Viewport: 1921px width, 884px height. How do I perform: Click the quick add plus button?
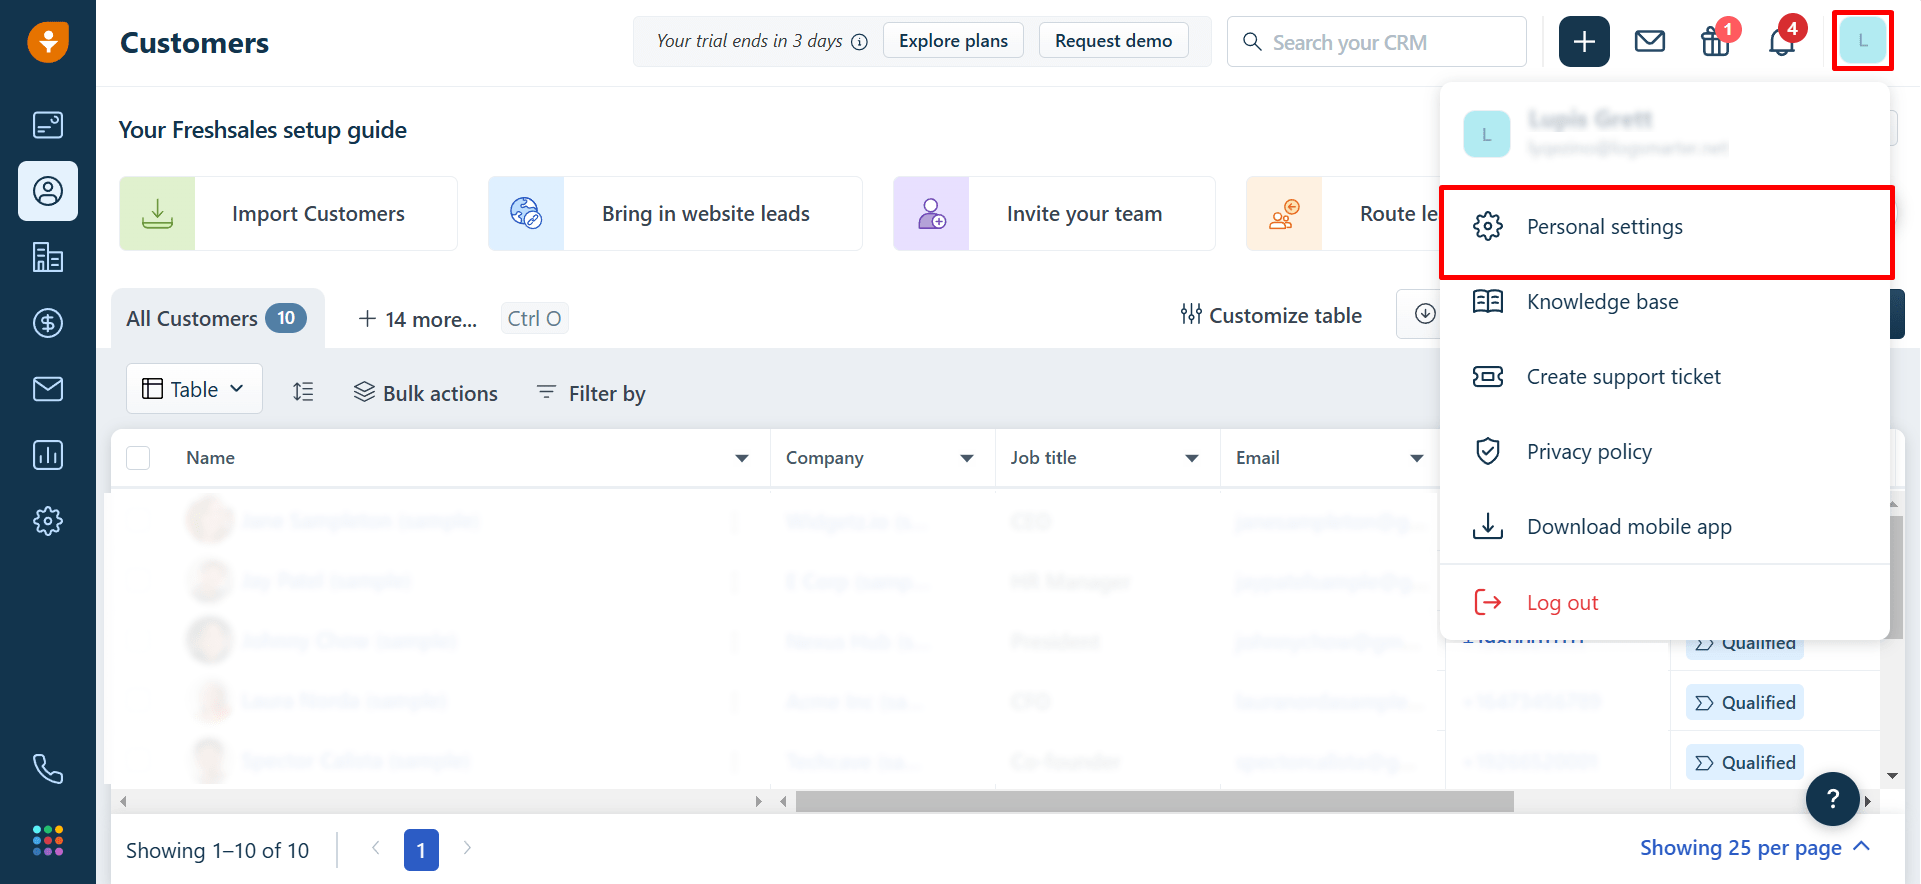tap(1584, 42)
